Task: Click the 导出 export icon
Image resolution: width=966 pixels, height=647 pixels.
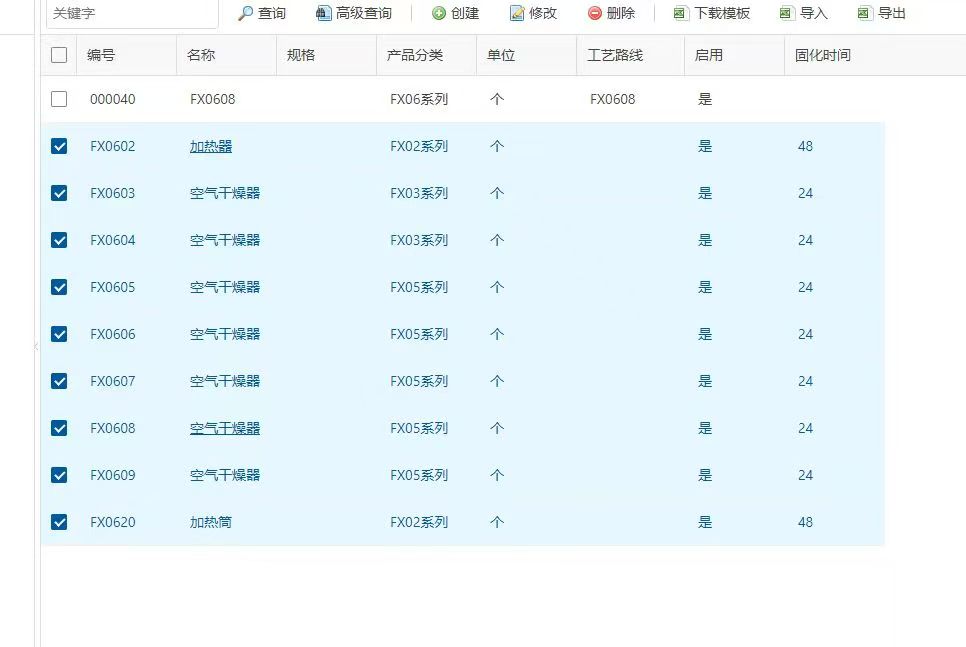Action: pos(865,13)
